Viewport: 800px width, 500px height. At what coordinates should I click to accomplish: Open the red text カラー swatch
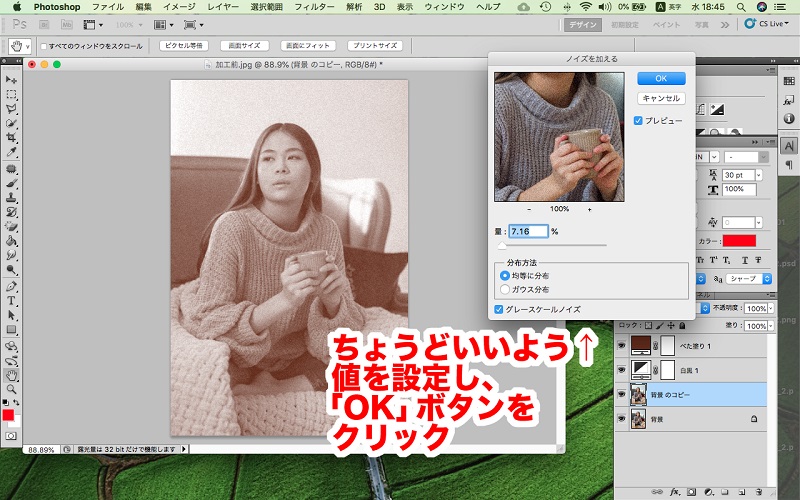739,241
